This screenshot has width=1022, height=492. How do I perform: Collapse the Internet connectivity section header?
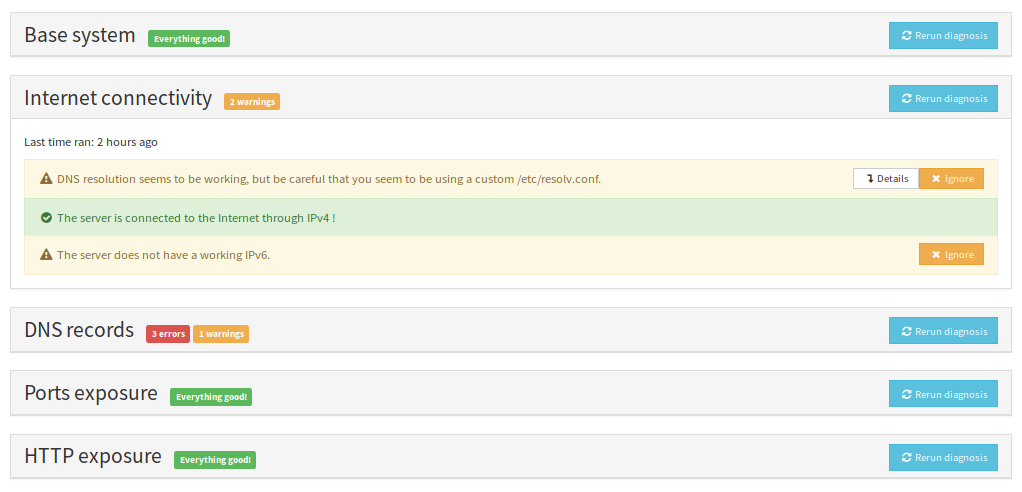(118, 99)
